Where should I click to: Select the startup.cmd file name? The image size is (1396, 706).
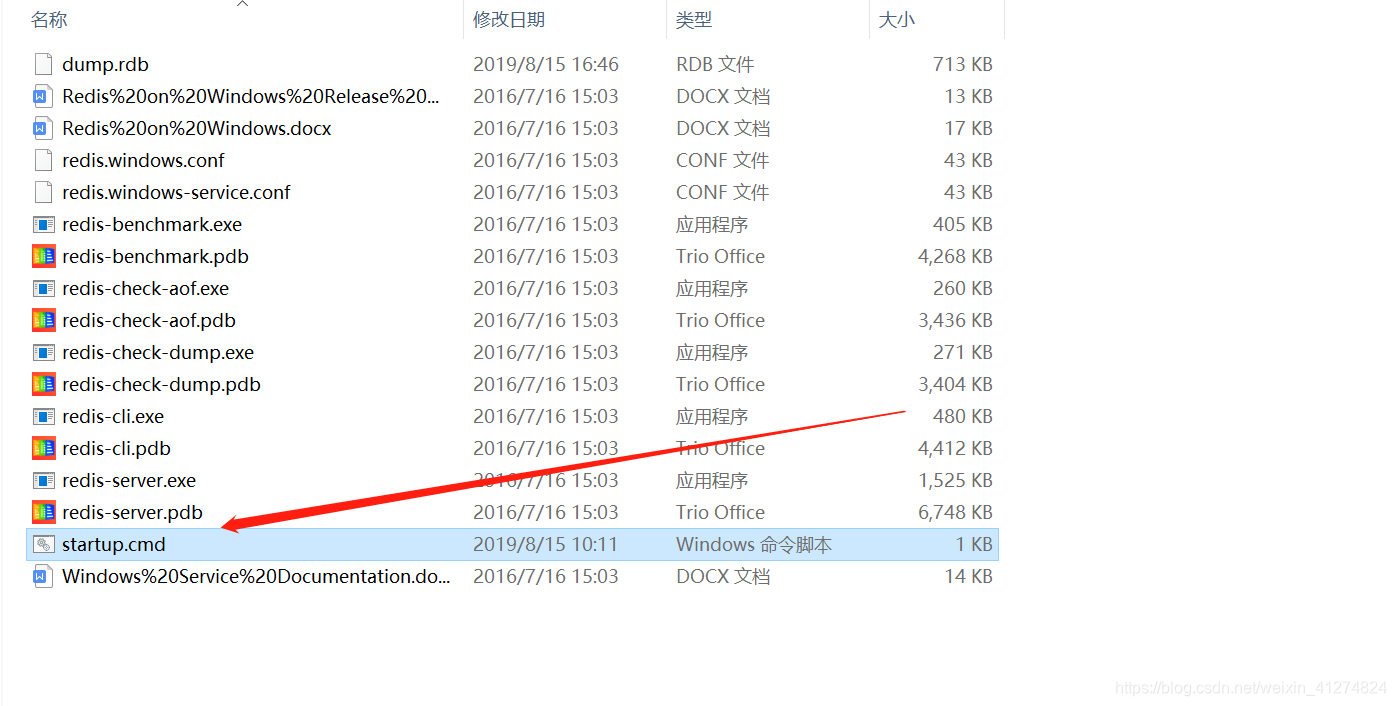pyautogui.click(x=114, y=545)
